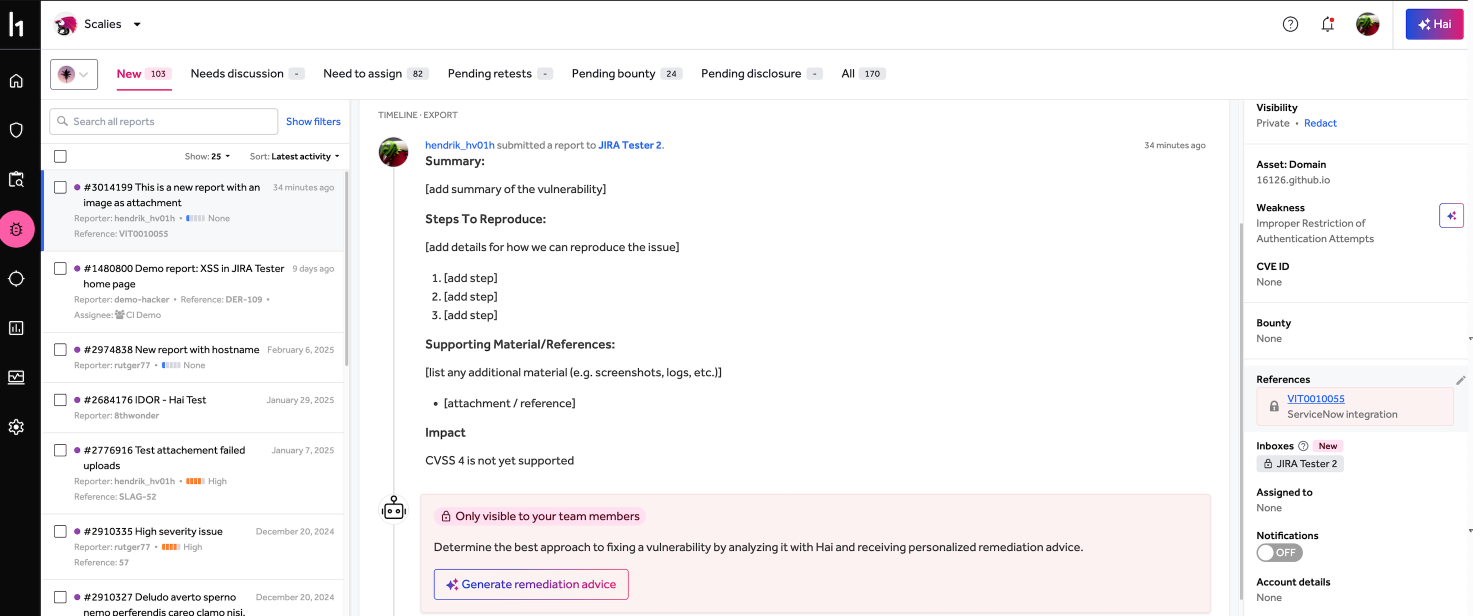1473x616 pixels.
Task: Open the shield icon in the left sidebar
Action: (16, 129)
